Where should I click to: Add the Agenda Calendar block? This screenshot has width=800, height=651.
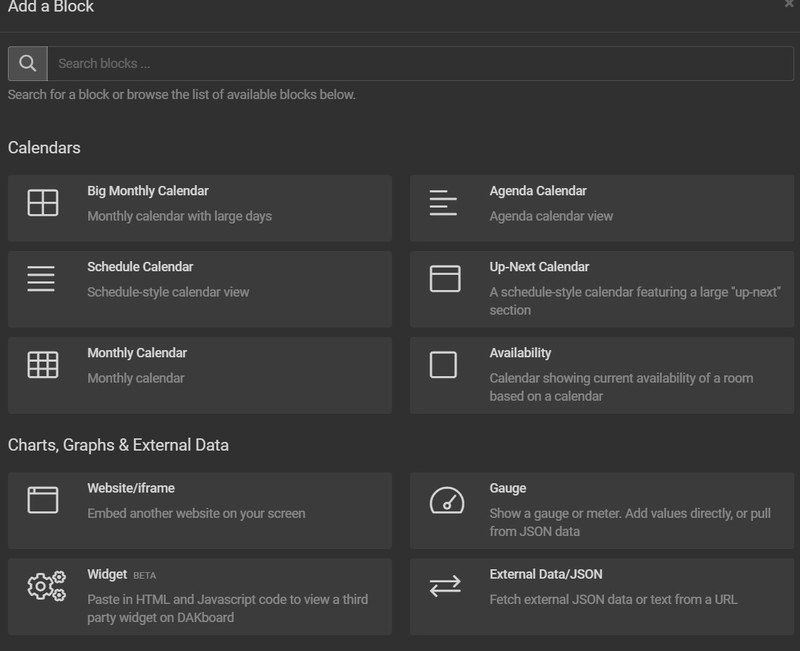[x=602, y=208]
